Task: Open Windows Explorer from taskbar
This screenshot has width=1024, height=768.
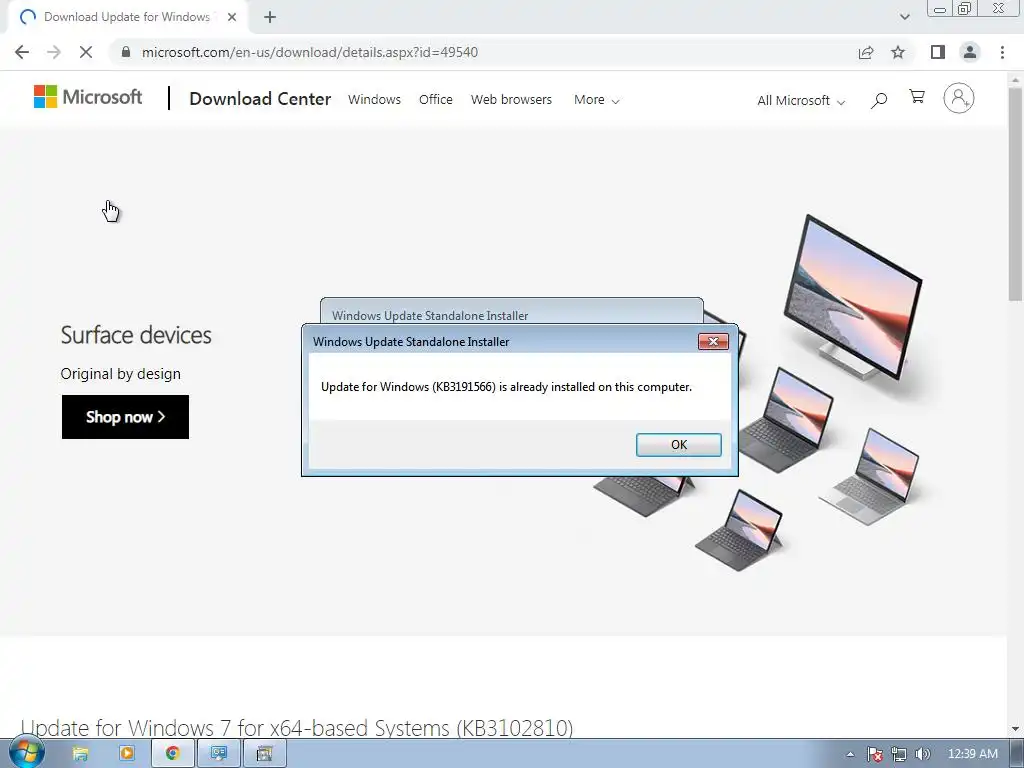Action: coord(80,754)
